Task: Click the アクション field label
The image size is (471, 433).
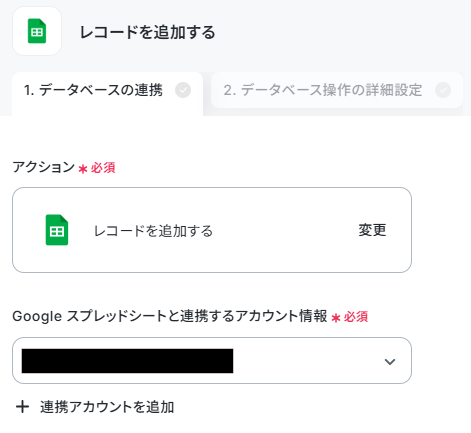Action: click(x=44, y=167)
